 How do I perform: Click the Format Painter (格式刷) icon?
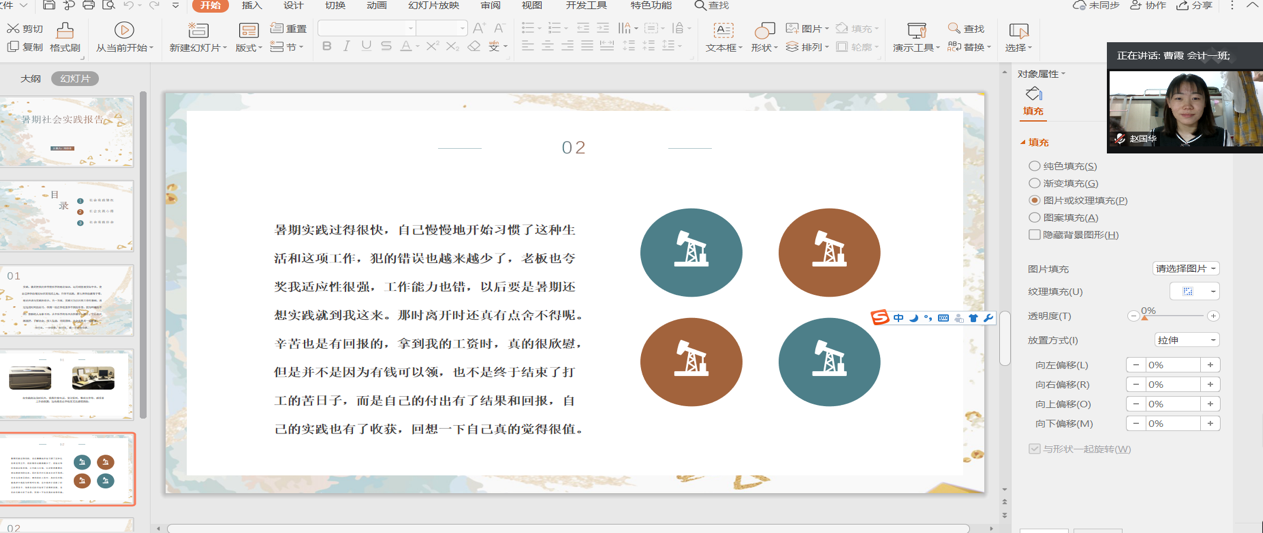pyautogui.click(x=65, y=31)
